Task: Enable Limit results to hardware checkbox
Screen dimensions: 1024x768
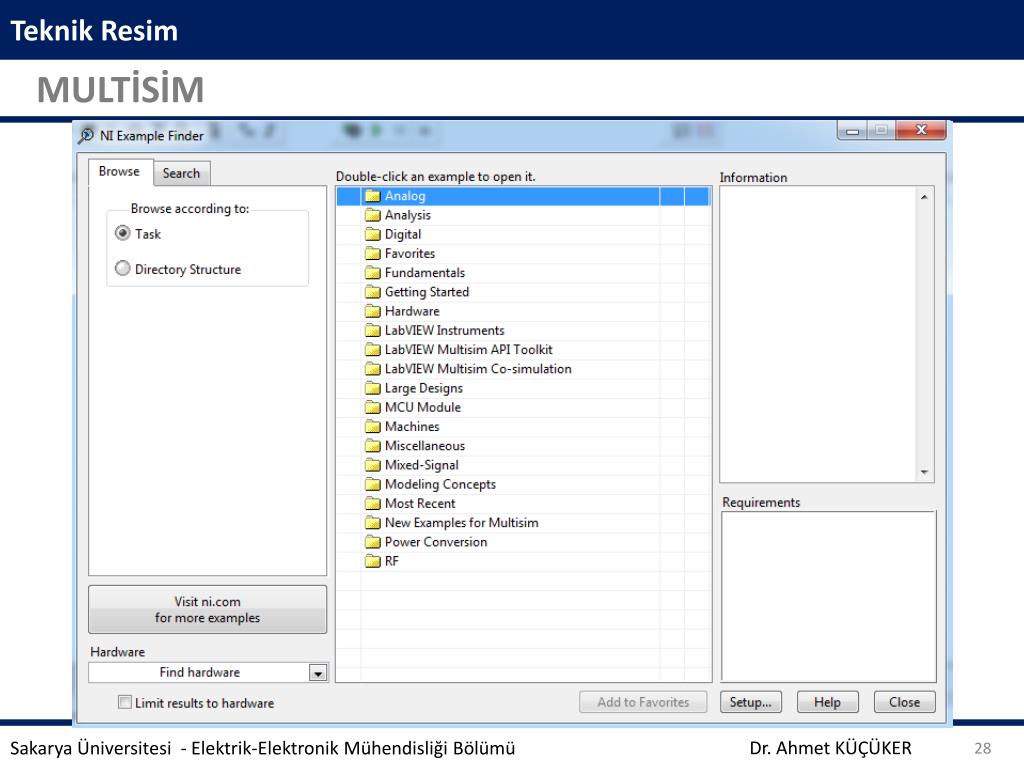Action: tap(125, 702)
